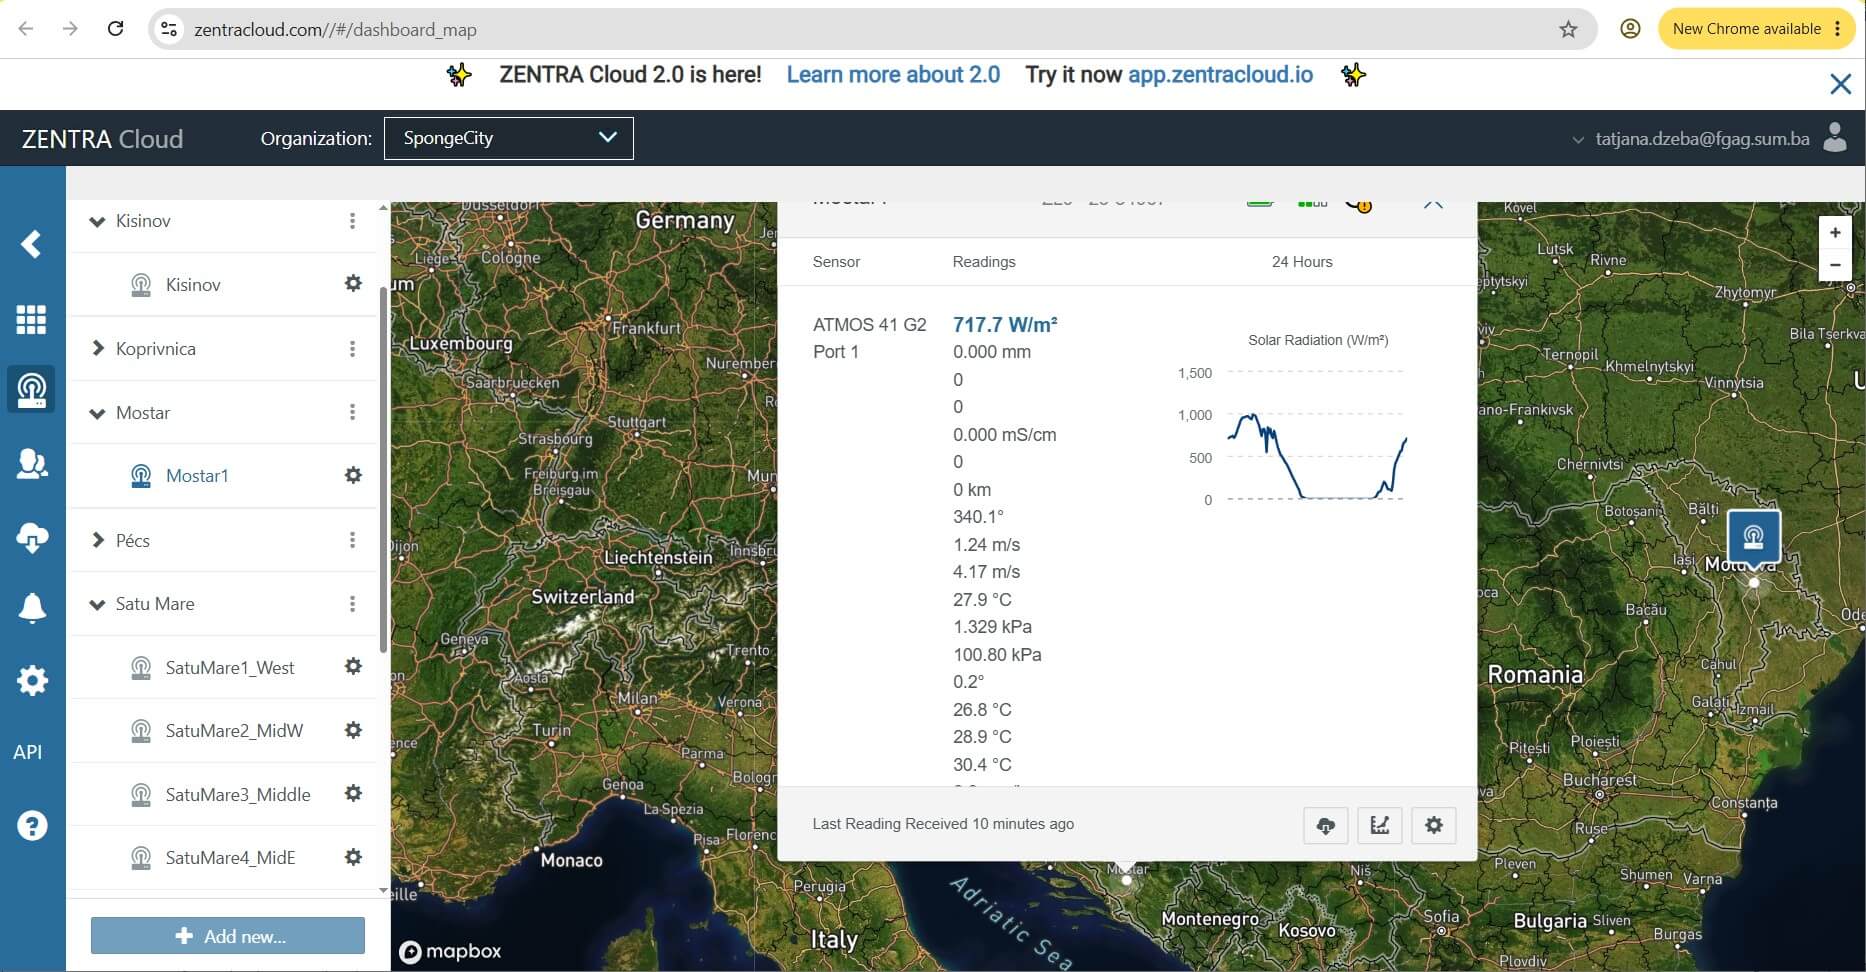Zoom in on the map
1866x972 pixels.
(x=1835, y=232)
